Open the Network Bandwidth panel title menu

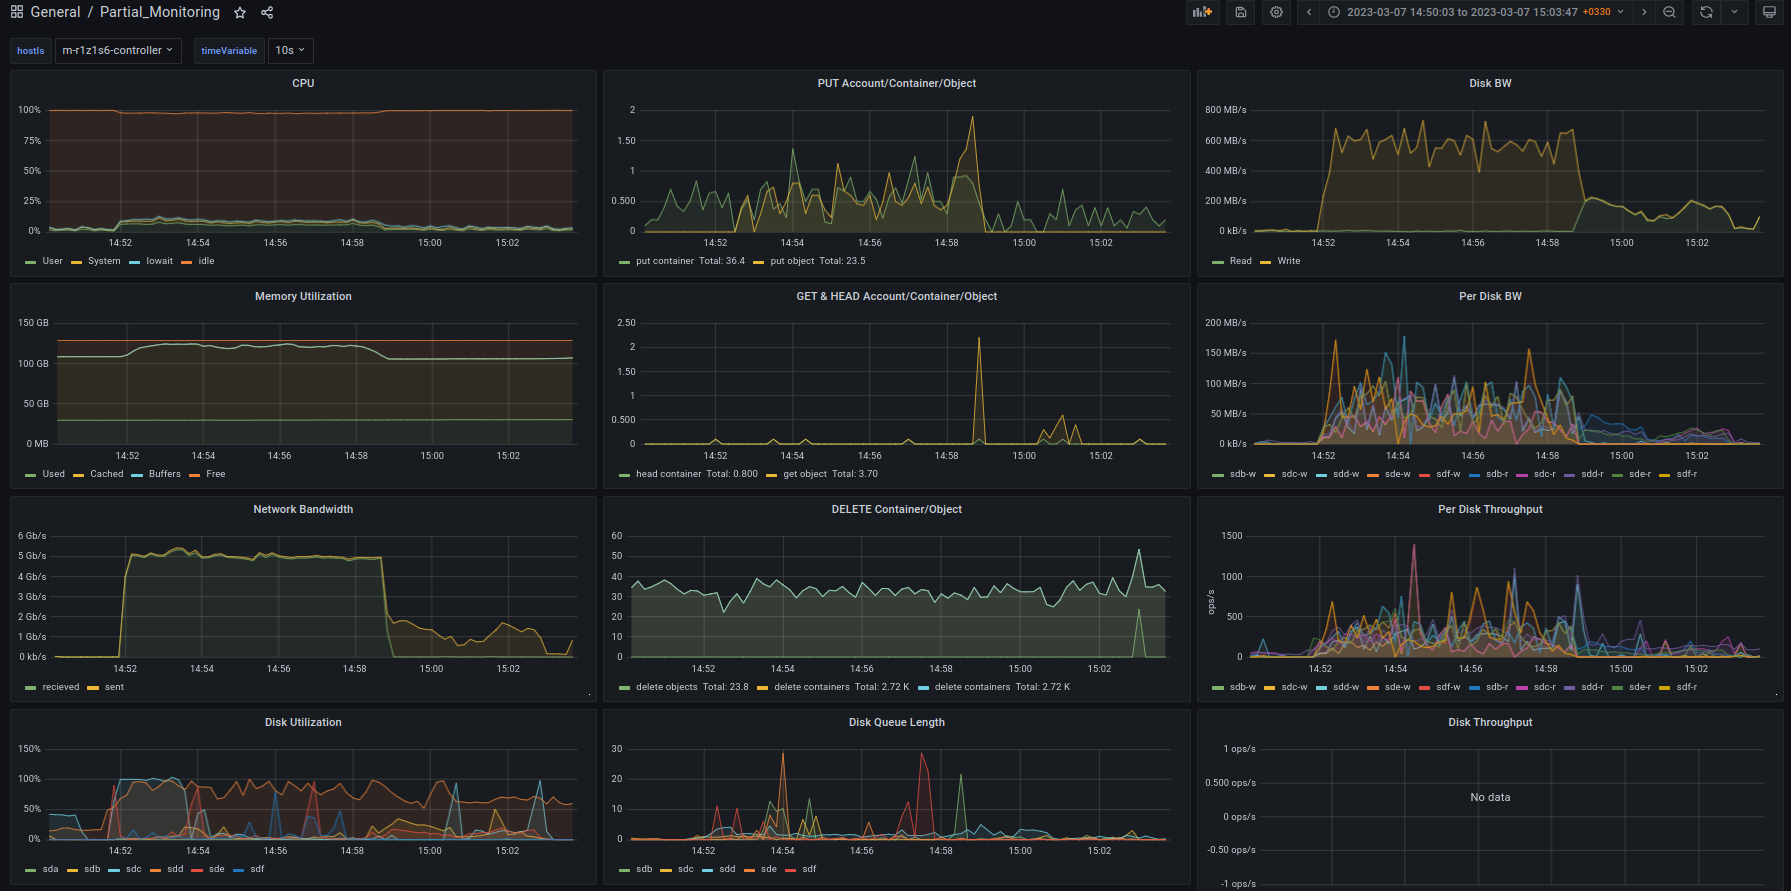tap(303, 509)
